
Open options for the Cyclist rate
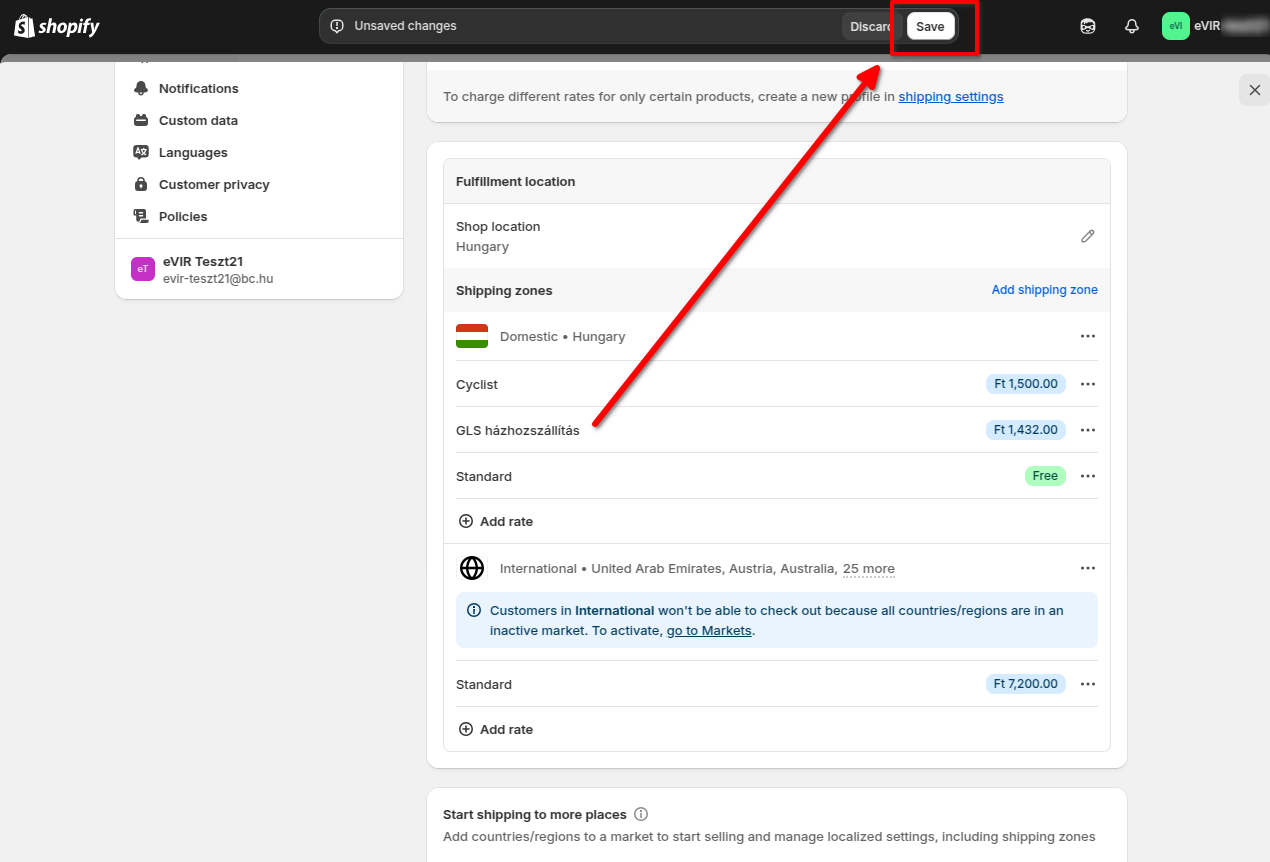(x=1088, y=384)
